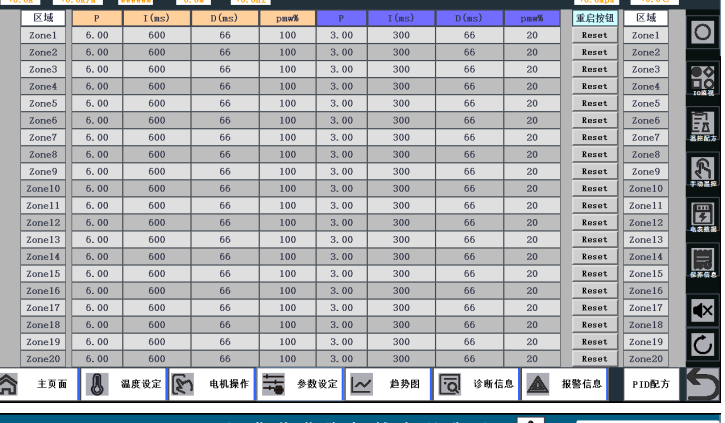Viewport: 725px width, 423px height.
Task: Open the 报警信息 alarm information tab
Action: pos(565,384)
